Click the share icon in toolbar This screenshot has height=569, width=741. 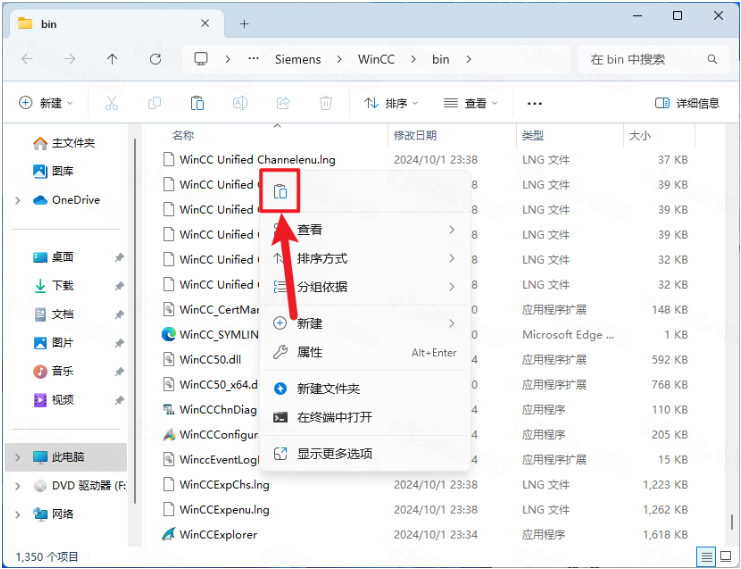(283, 103)
